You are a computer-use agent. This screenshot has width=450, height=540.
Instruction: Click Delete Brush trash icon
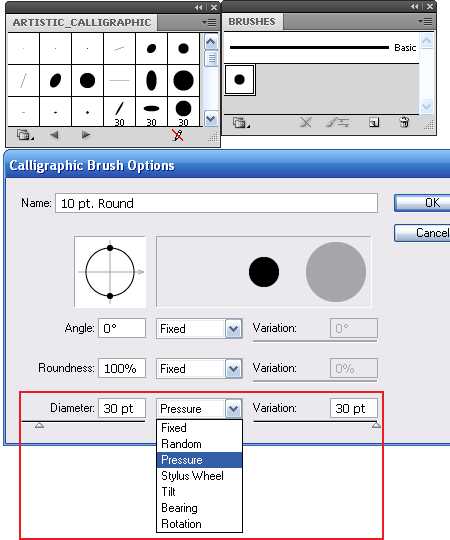click(404, 122)
